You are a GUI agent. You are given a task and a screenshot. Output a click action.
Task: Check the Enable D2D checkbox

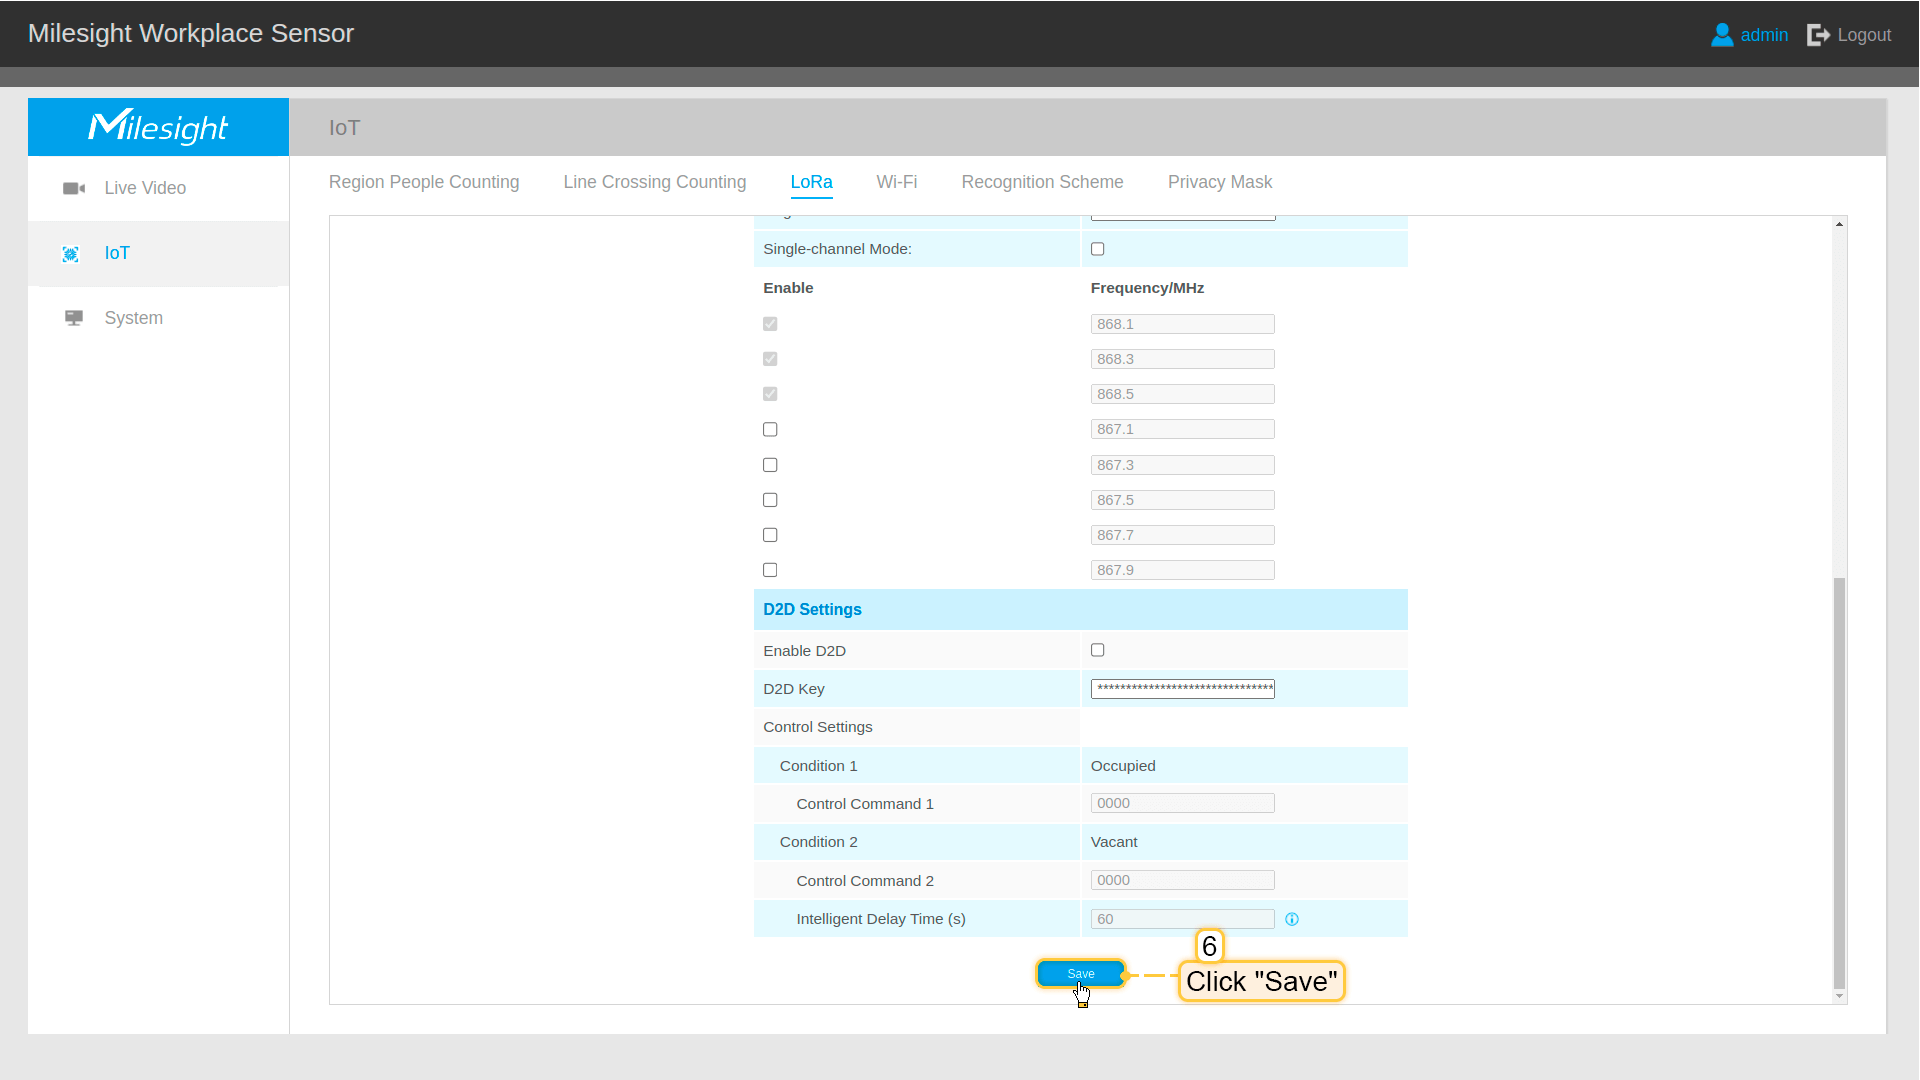(1097, 650)
